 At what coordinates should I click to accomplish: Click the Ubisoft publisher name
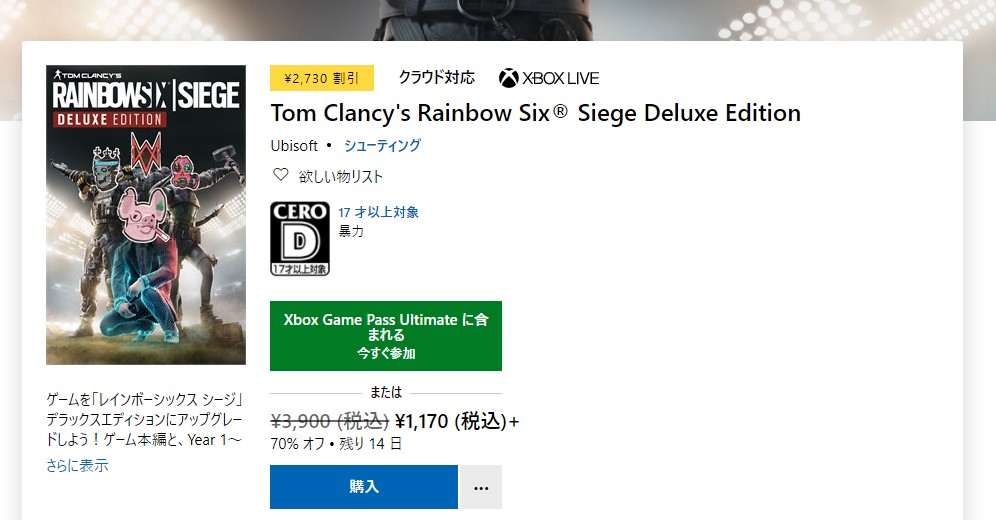[x=295, y=145]
